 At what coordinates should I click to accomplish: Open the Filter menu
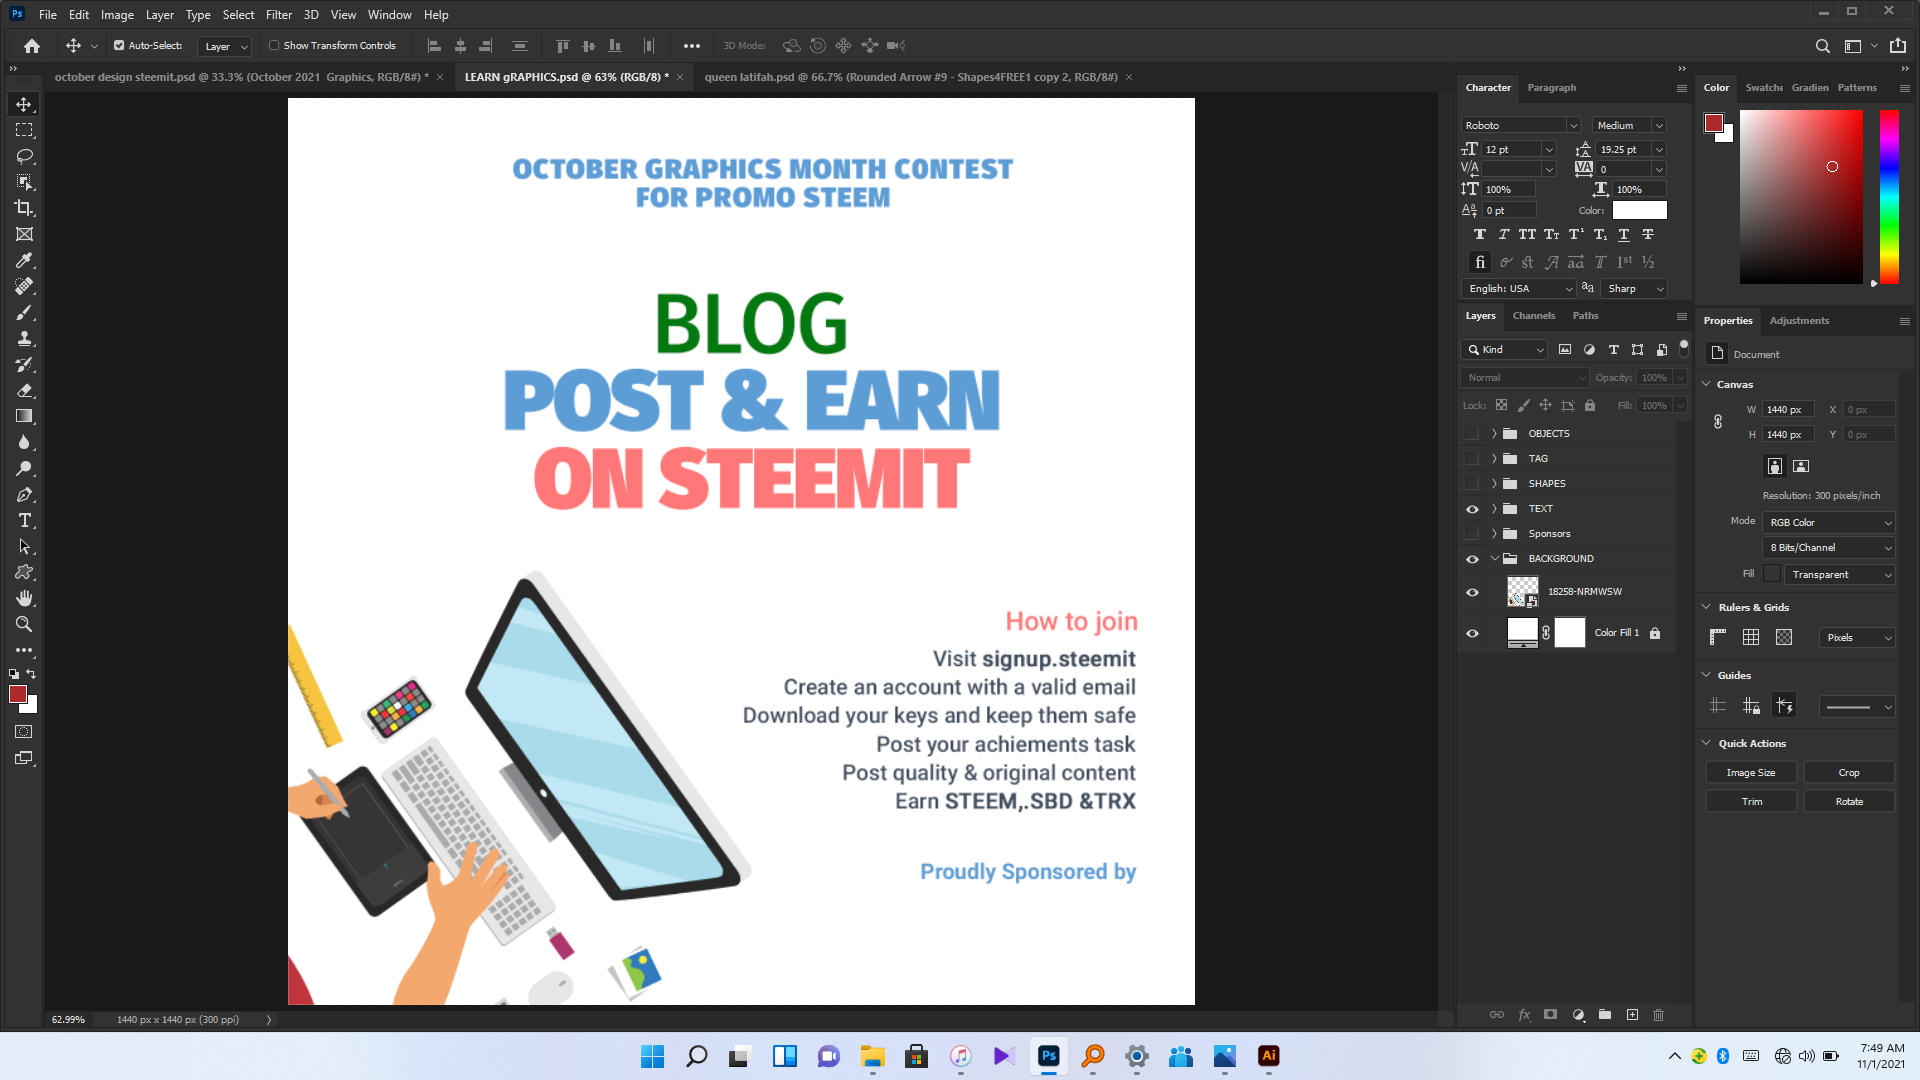point(279,15)
